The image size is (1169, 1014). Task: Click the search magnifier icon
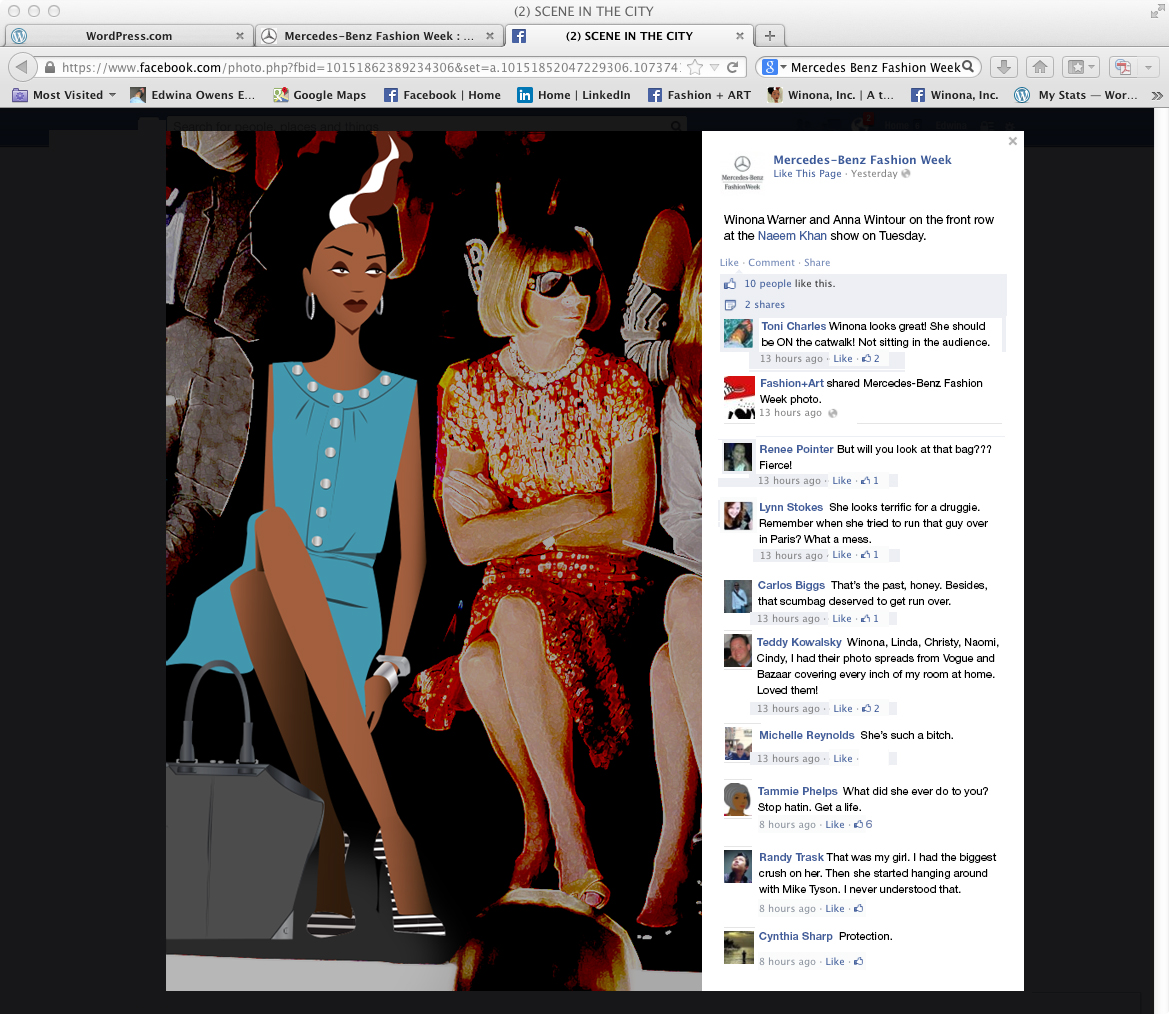968,67
